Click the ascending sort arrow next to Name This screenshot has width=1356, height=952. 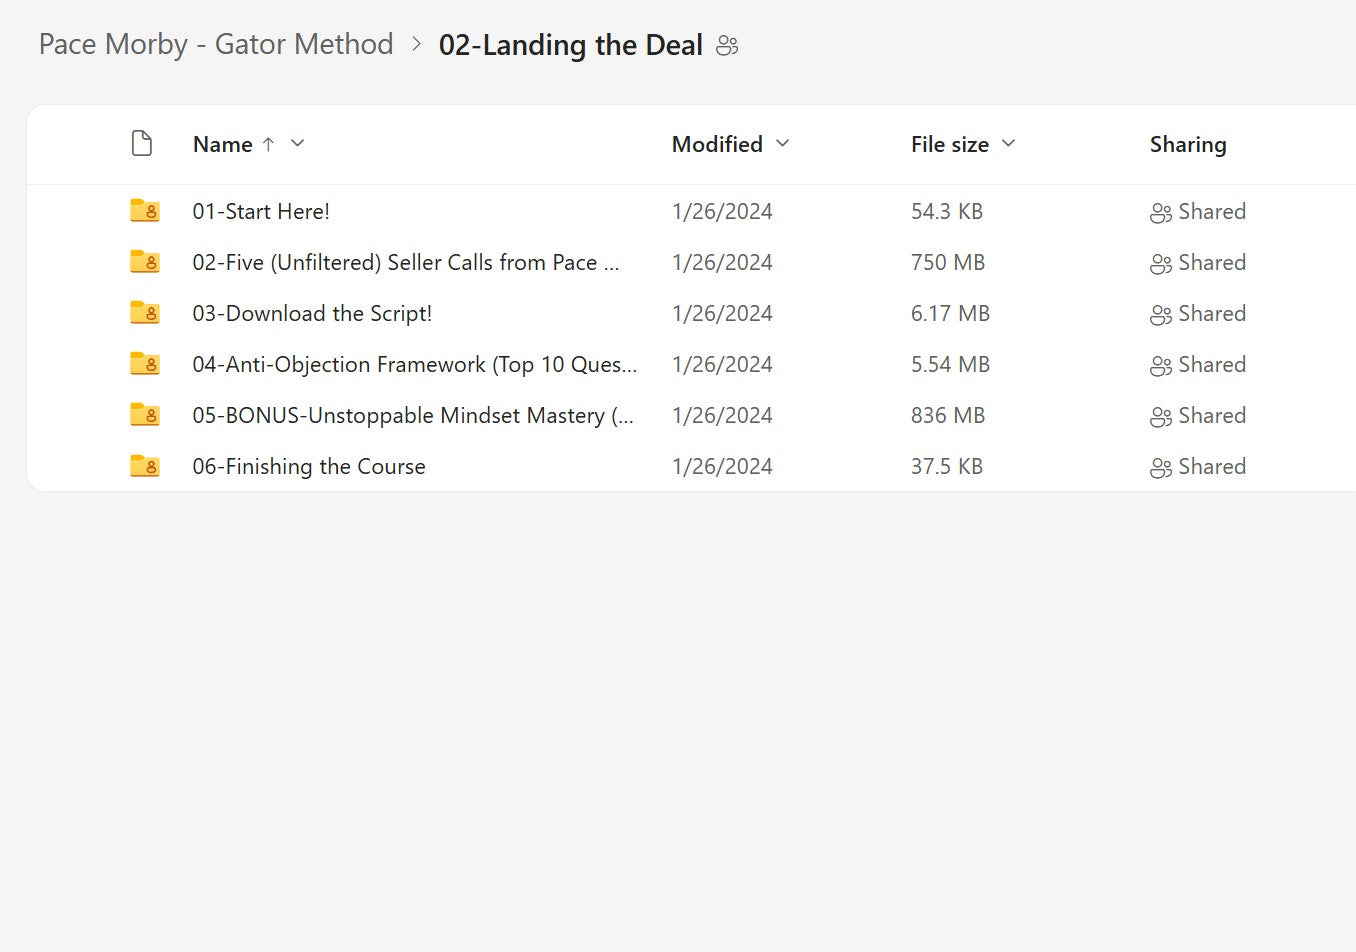coord(268,144)
